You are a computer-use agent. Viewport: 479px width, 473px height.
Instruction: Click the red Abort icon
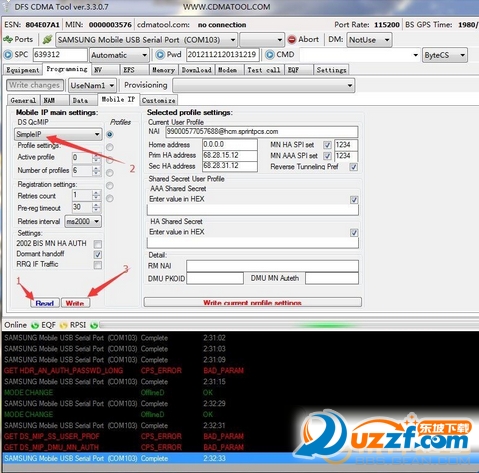pos(292,40)
